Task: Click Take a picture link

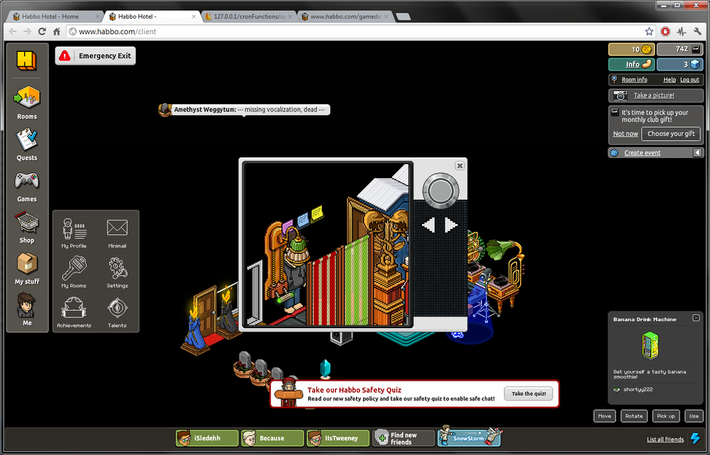Action: (653, 96)
